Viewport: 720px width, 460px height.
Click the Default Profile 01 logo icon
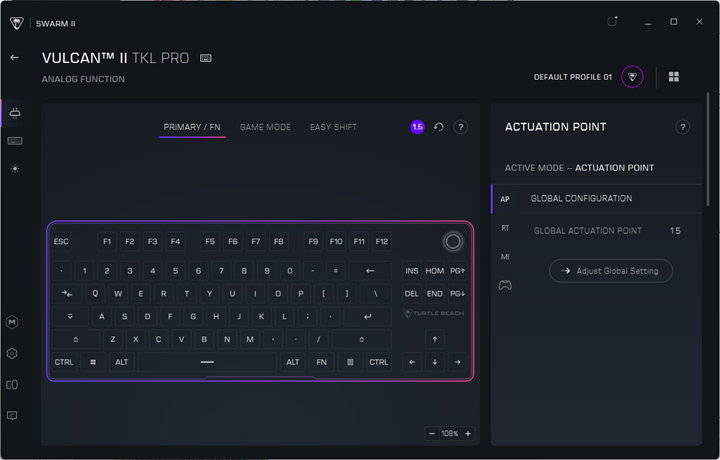(x=632, y=77)
